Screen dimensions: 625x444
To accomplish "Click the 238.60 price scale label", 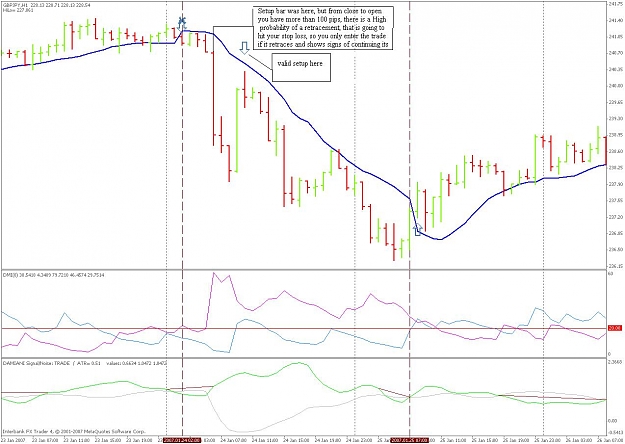I will pyautogui.click(x=615, y=151).
